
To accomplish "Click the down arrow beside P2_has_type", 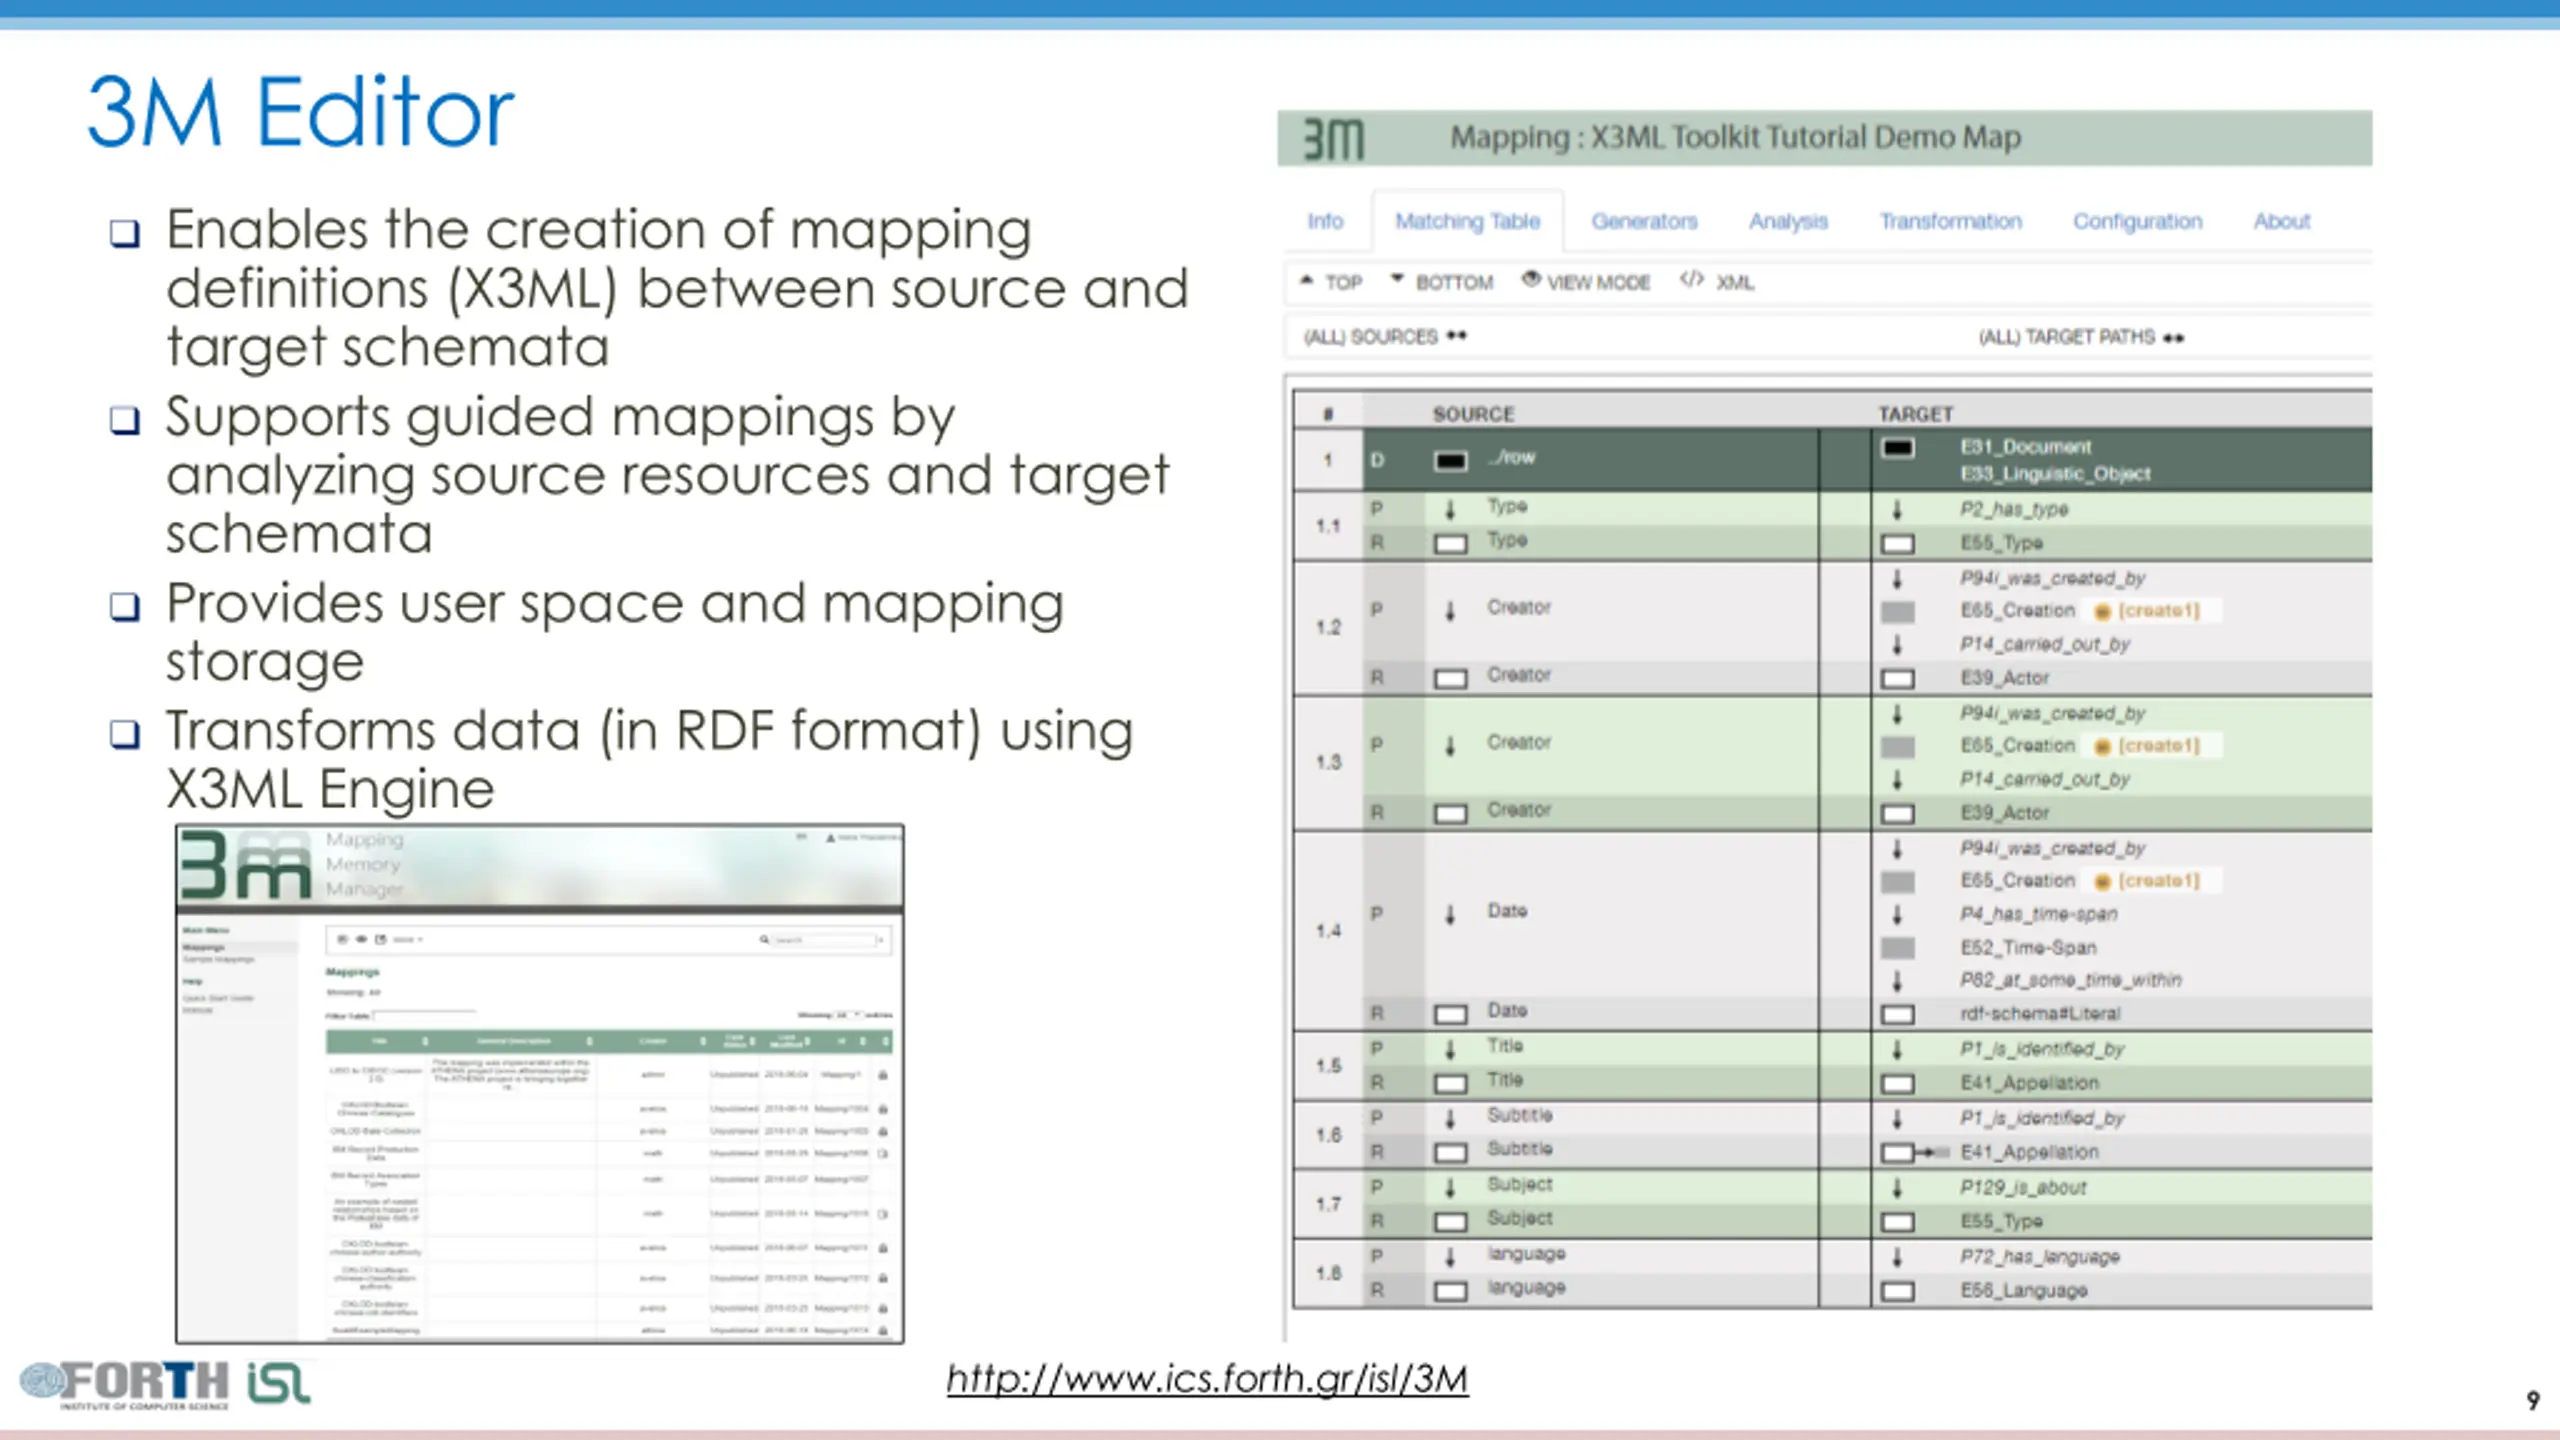I will [1897, 510].
